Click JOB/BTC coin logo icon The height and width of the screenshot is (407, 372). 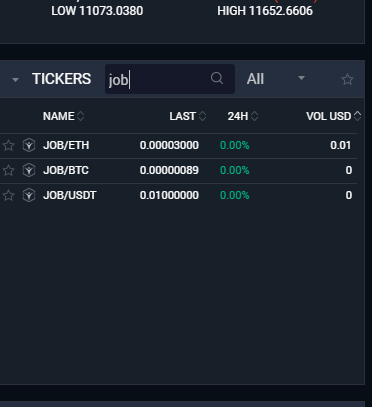29,170
